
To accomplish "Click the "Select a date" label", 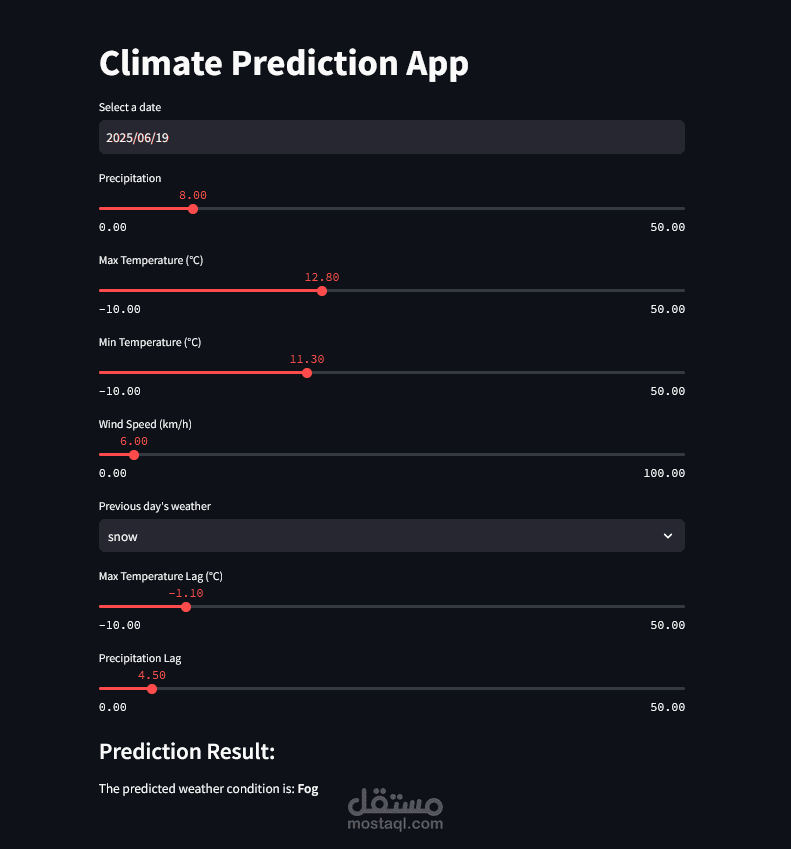I will pos(130,107).
